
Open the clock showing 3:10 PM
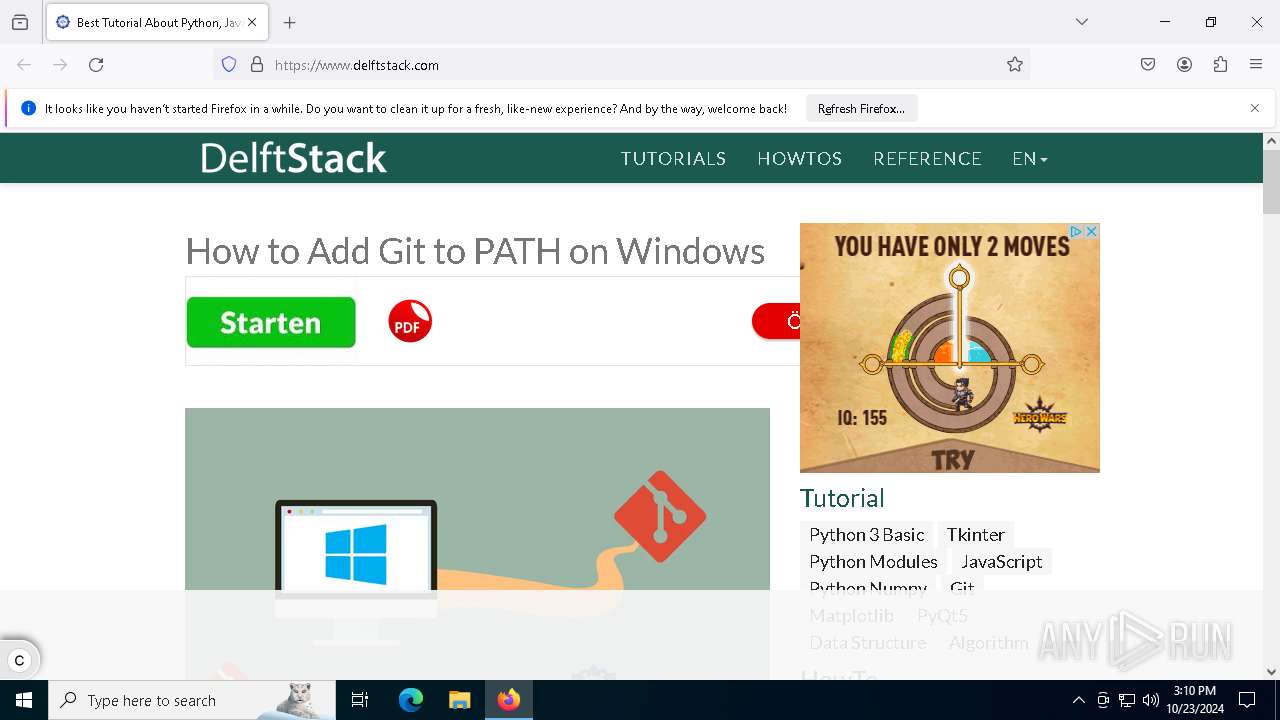(1194, 700)
